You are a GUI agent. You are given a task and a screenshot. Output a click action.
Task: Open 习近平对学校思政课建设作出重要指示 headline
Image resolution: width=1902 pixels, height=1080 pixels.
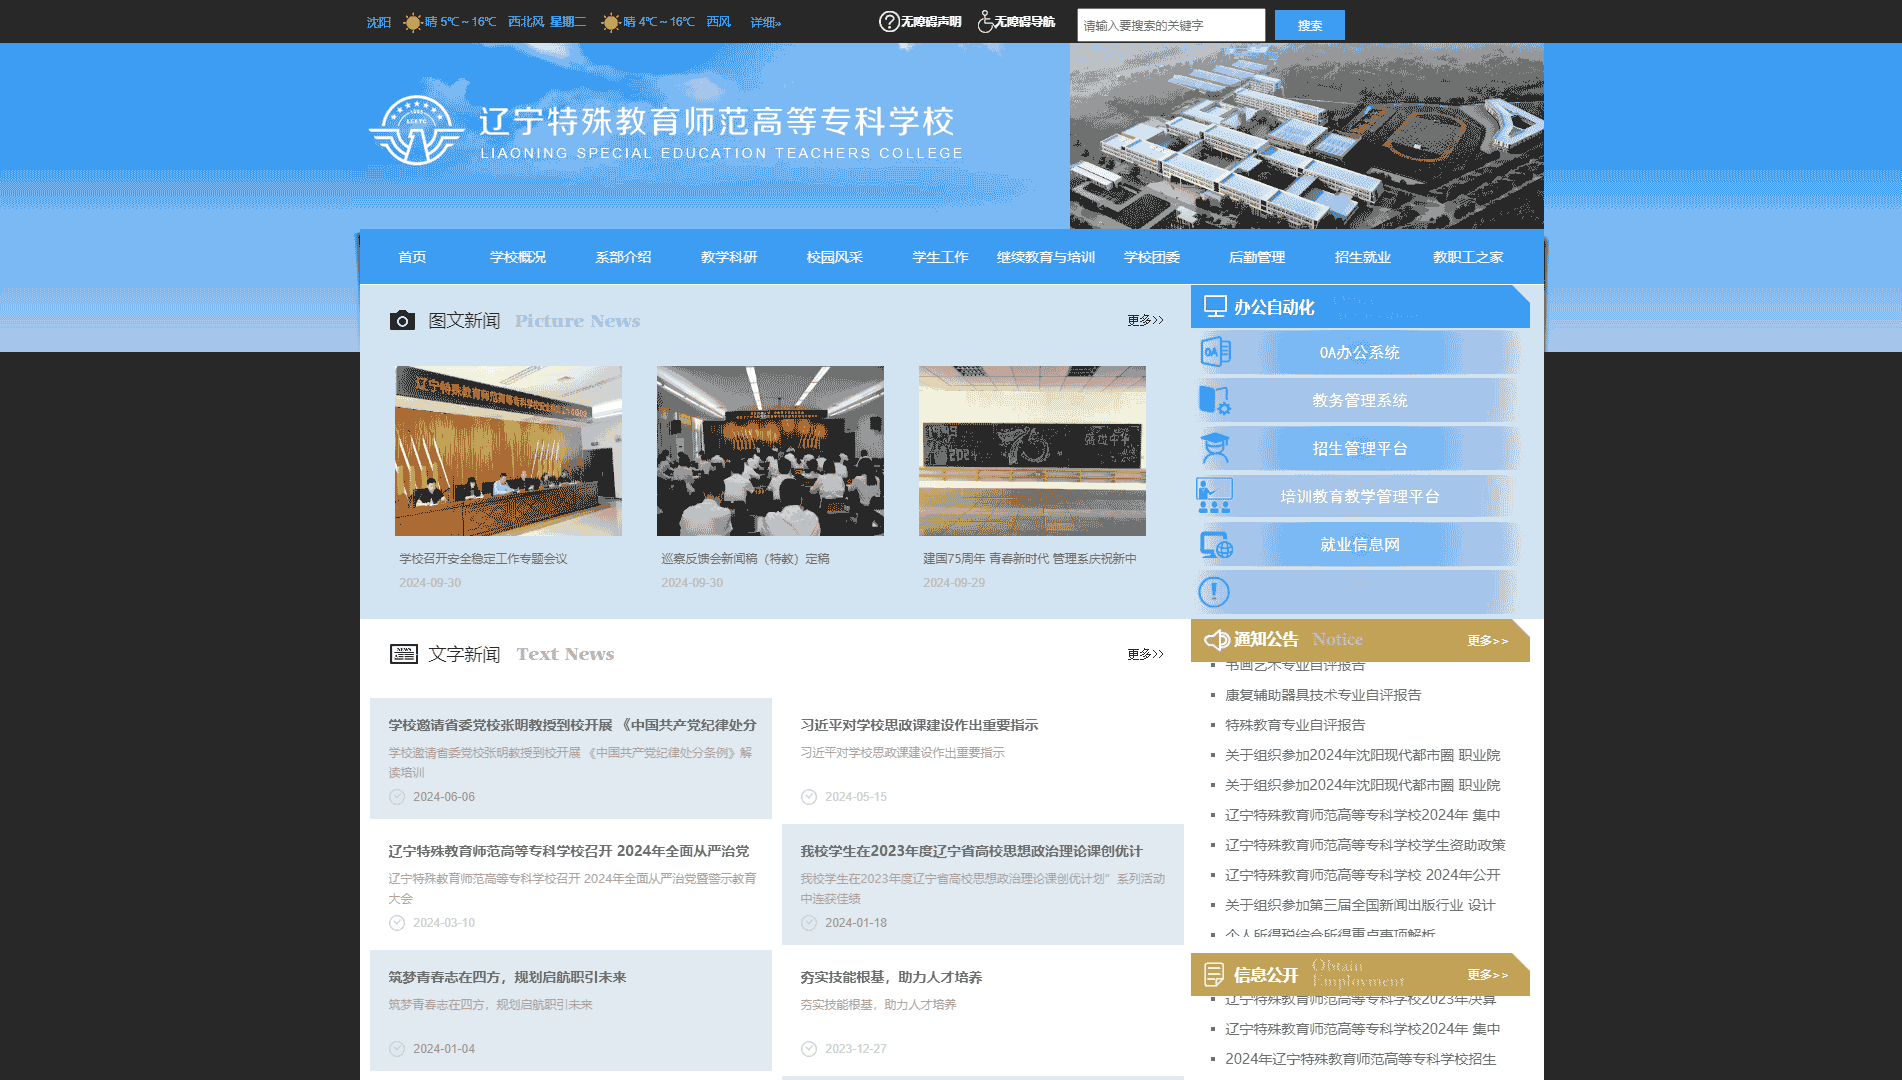coord(919,725)
